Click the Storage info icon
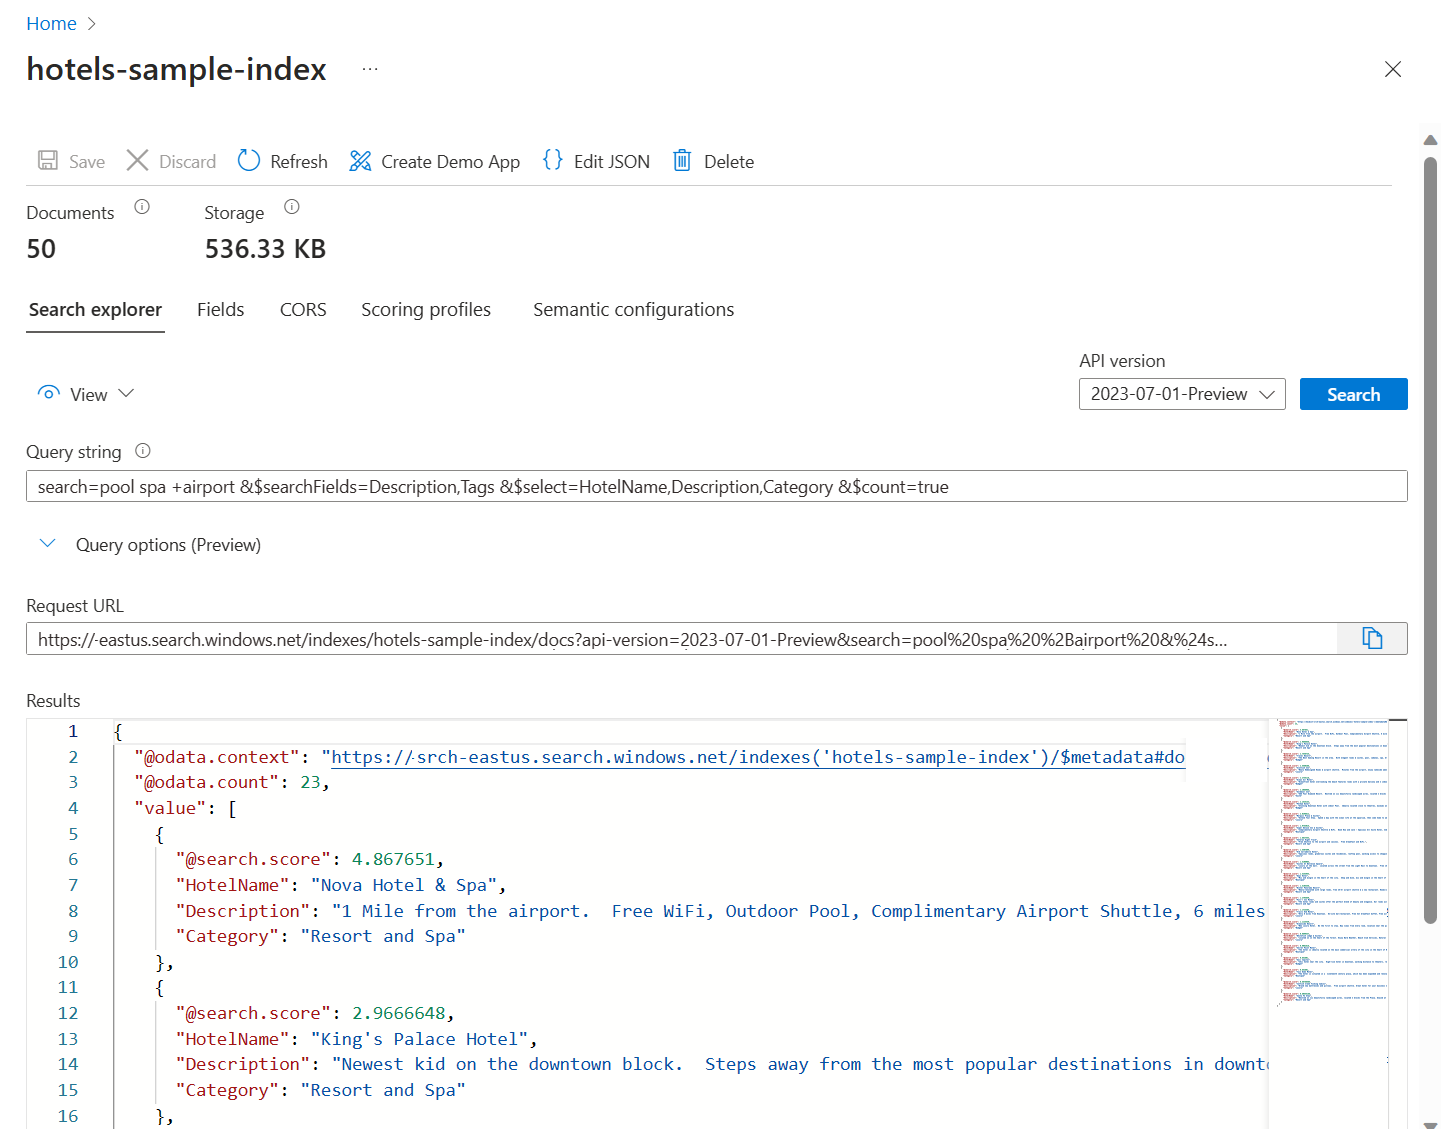1445x1129 pixels. click(x=292, y=207)
